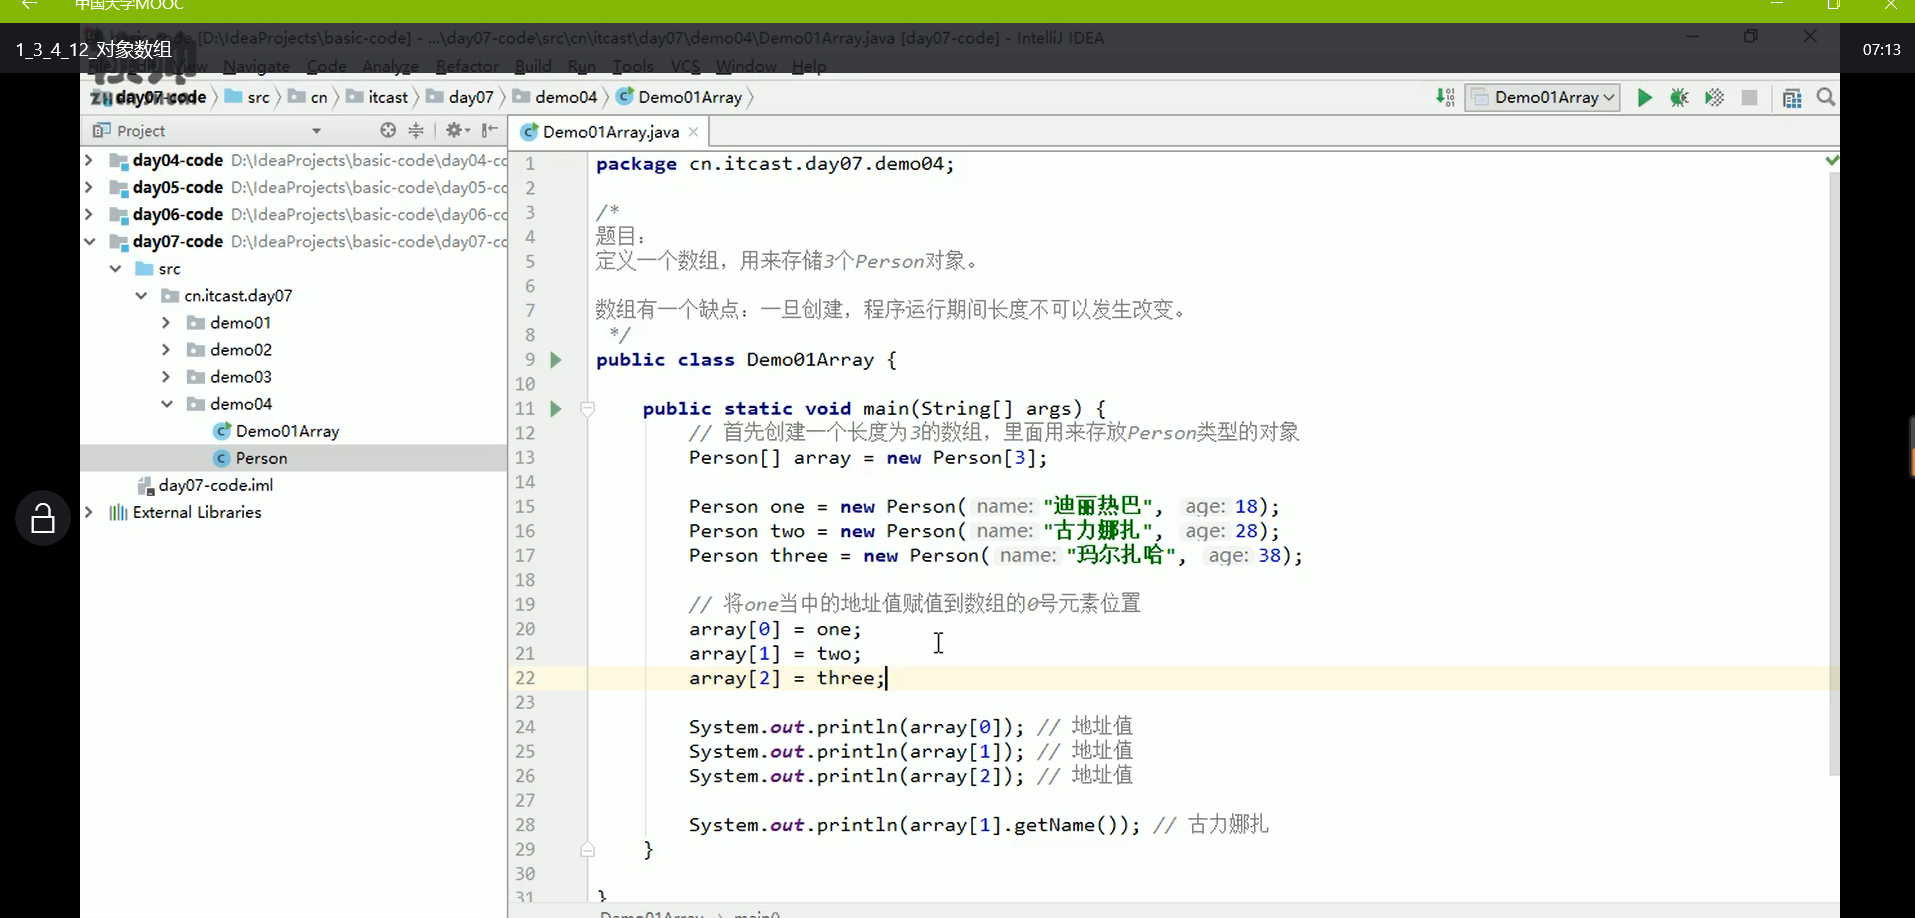The height and width of the screenshot is (918, 1915).
Task: Click the package declaration line
Action: pos(775,164)
